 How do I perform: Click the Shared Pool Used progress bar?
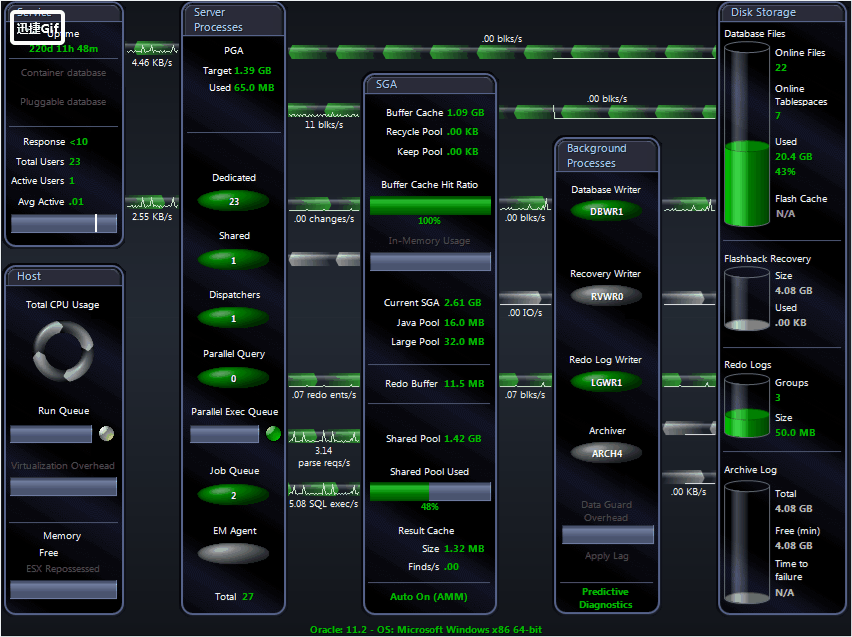(x=430, y=491)
